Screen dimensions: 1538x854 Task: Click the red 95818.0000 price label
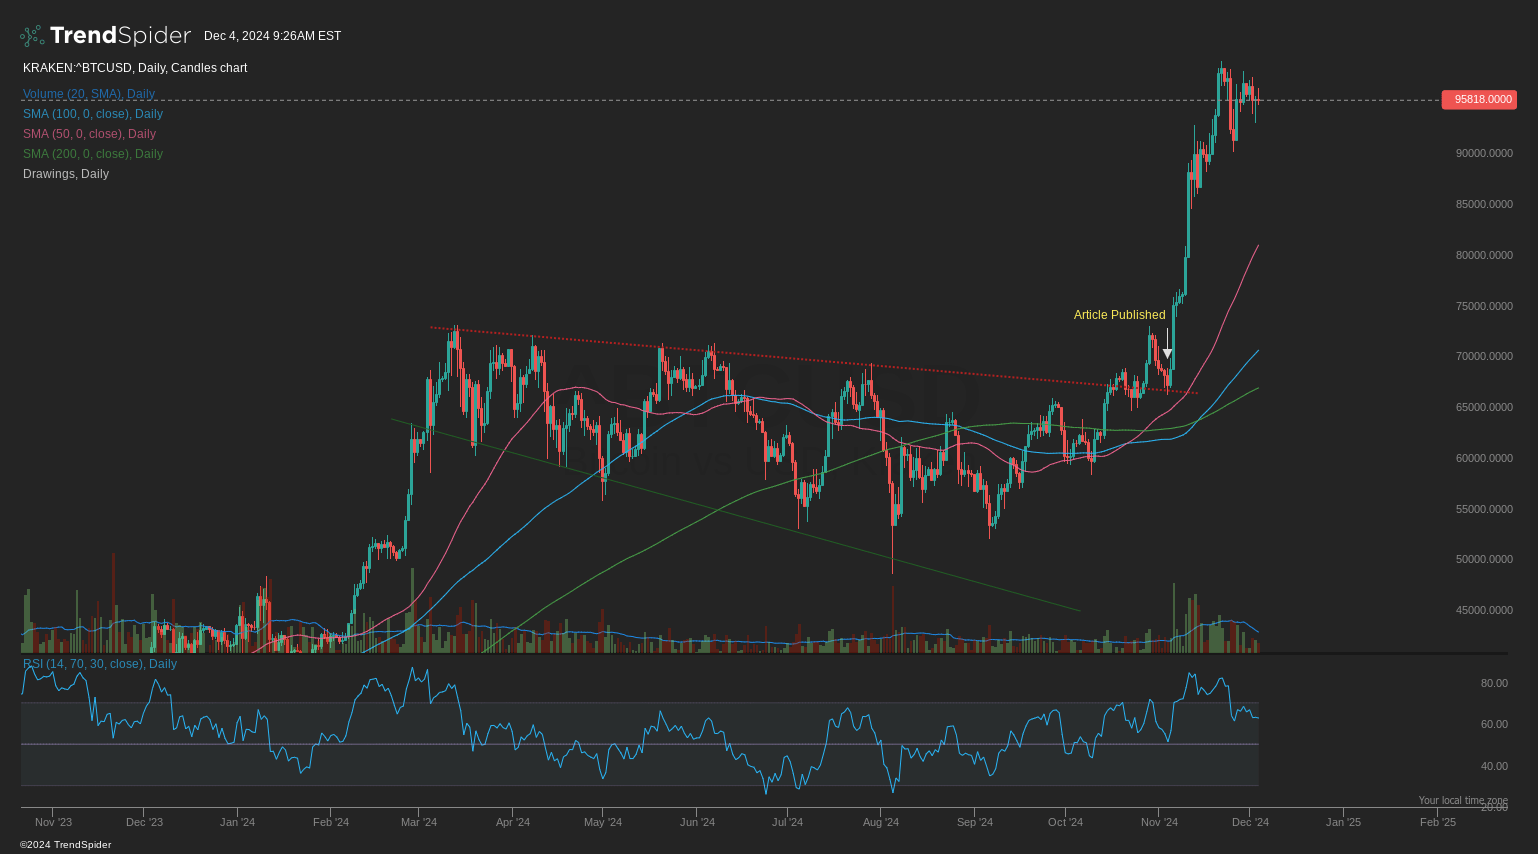pos(1479,99)
